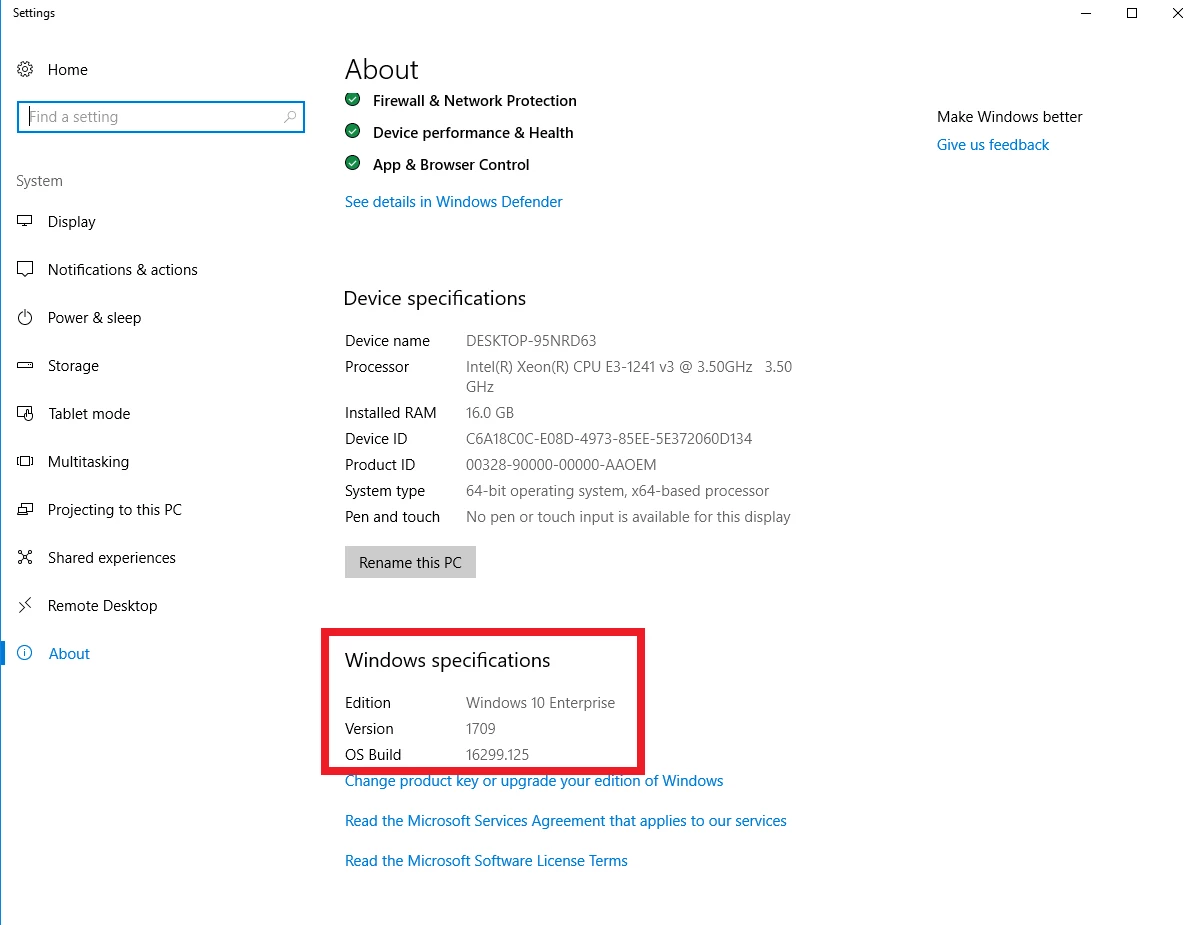The image size is (1195, 925).
Task: Select Shared experiences
Action: pyautogui.click(x=112, y=558)
